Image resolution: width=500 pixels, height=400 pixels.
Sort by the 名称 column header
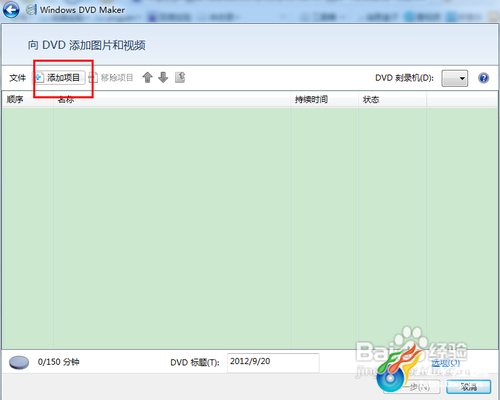point(172,99)
